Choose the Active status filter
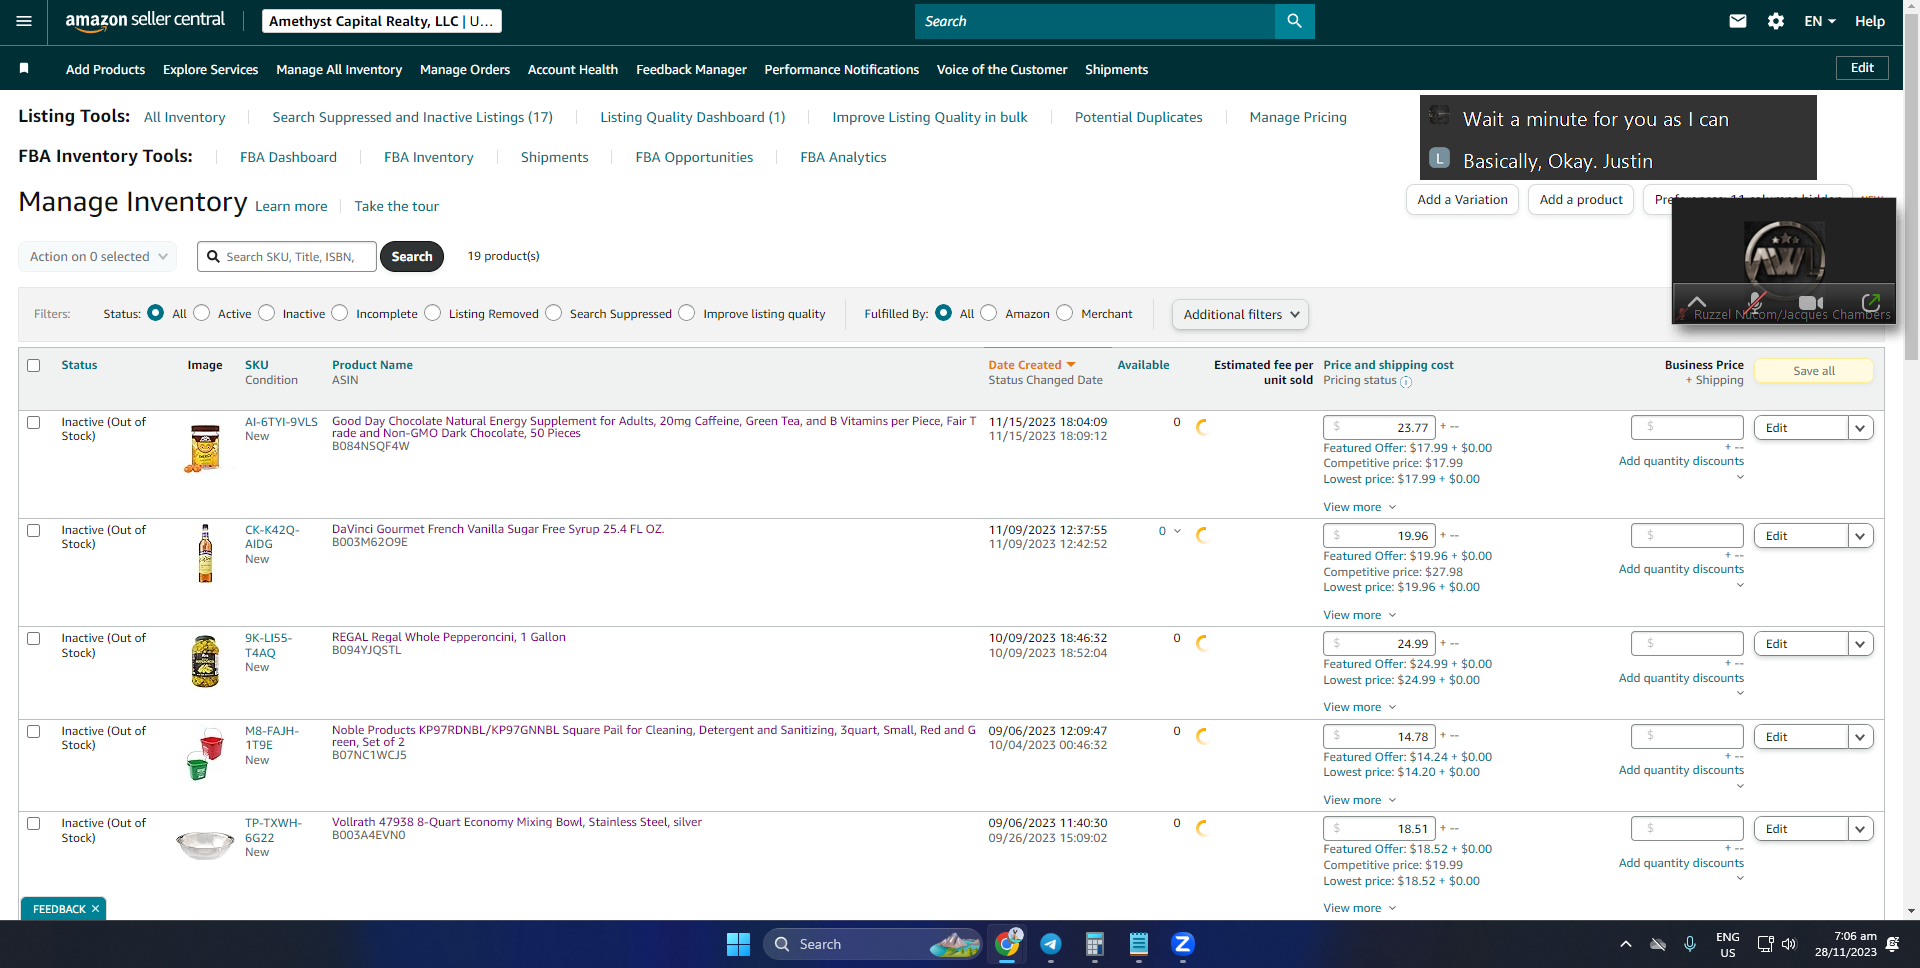The width and height of the screenshot is (1920, 968). click(x=202, y=313)
